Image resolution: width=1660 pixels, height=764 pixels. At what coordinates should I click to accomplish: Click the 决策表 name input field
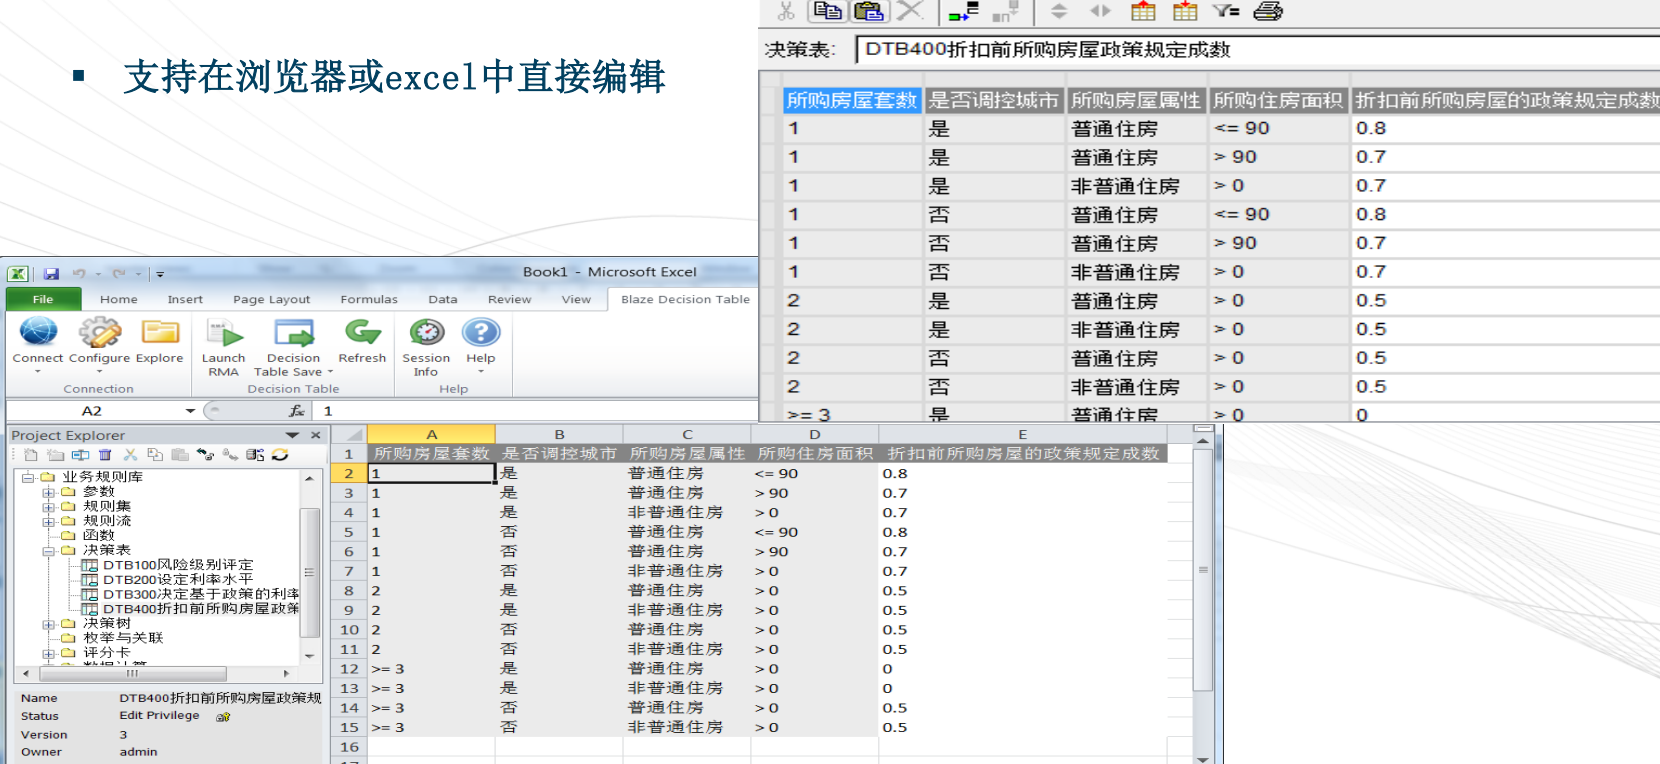coord(1258,49)
